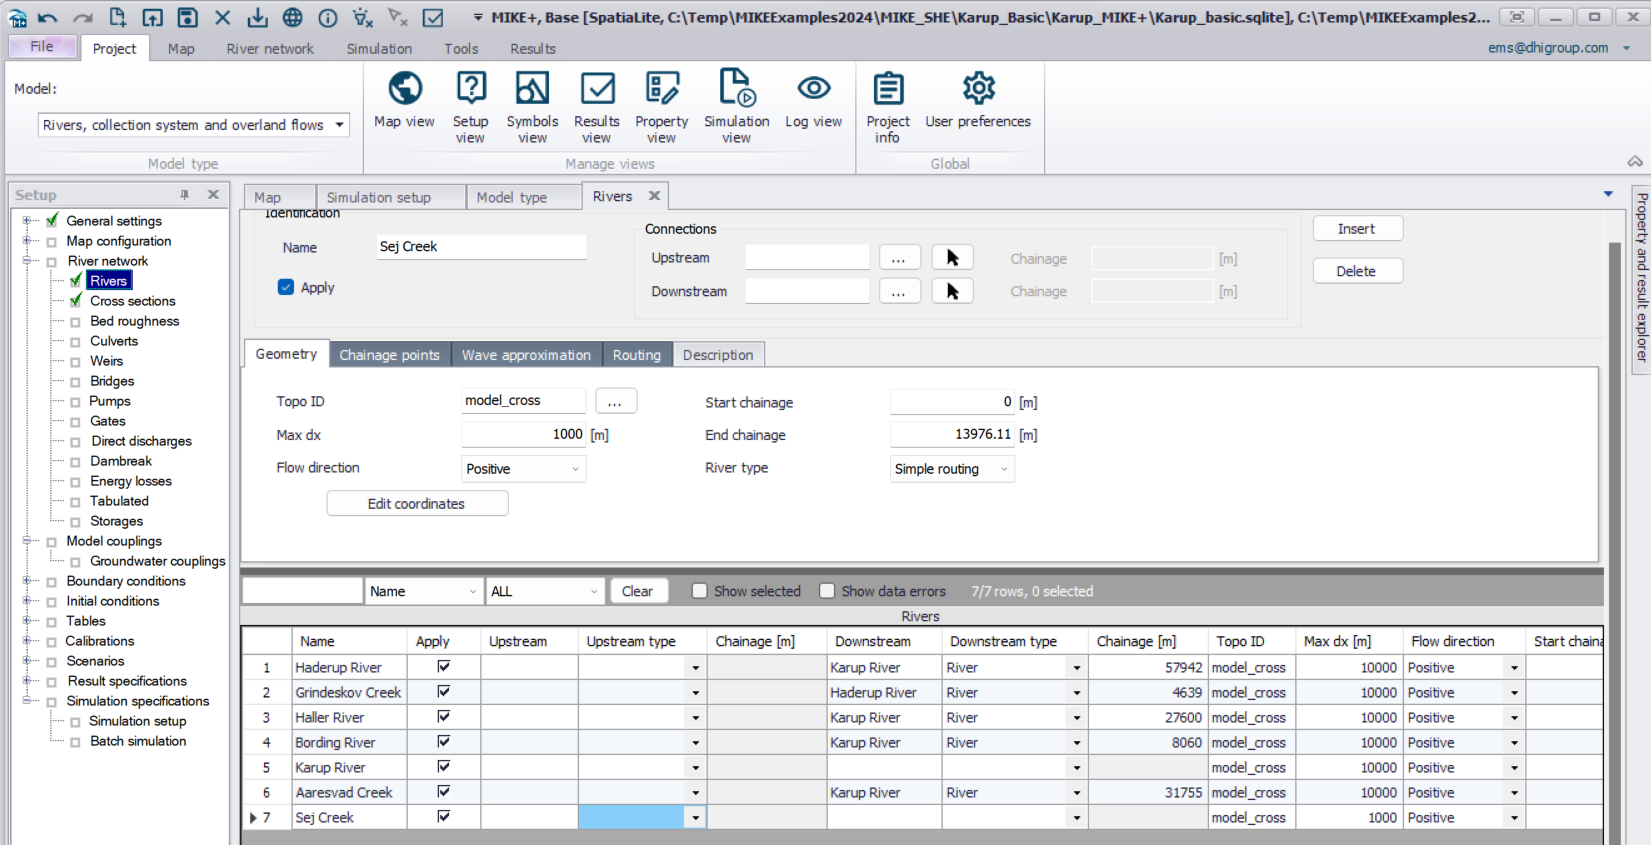Expand the General settings tree node
1651x845 pixels.
click(x=28, y=221)
